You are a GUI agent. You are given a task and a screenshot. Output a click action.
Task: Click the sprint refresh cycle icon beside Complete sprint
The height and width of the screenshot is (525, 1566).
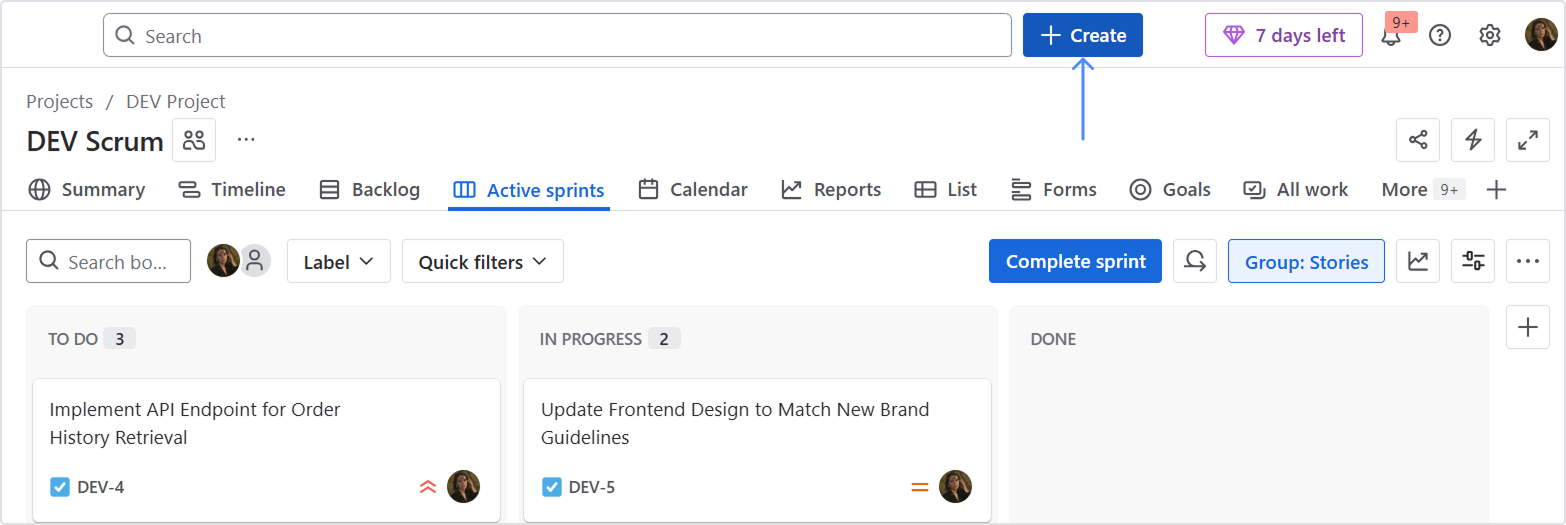tap(1195, 261)
